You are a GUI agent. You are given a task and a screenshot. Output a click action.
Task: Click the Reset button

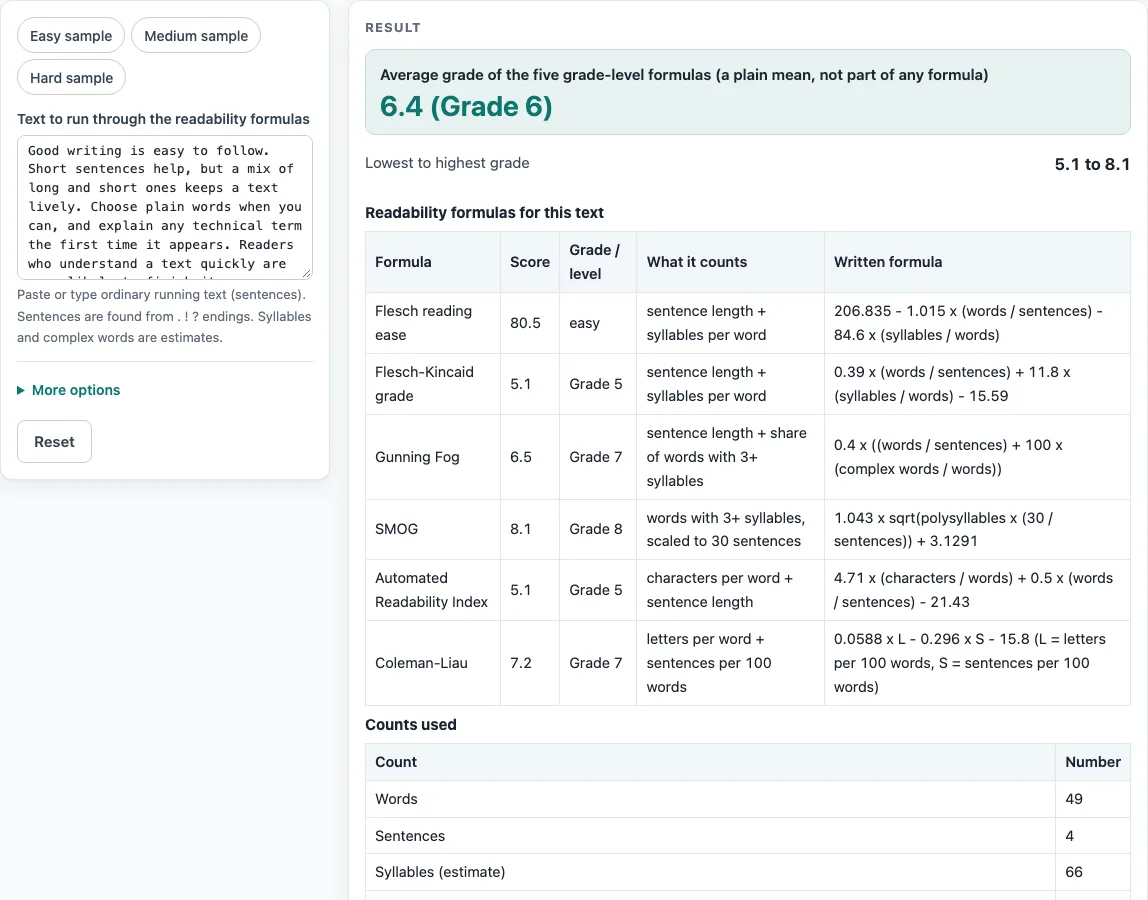pyautogui.click(x=54, y=442)
